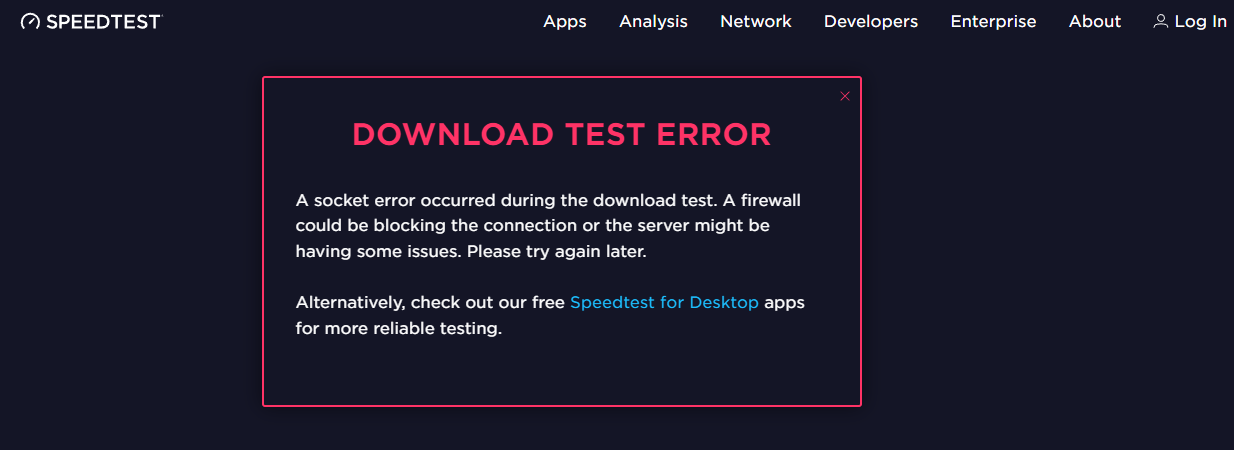Click the 'Alternatively, check out our free' text
Screen dimensions: 1234x450
point(431,302)
